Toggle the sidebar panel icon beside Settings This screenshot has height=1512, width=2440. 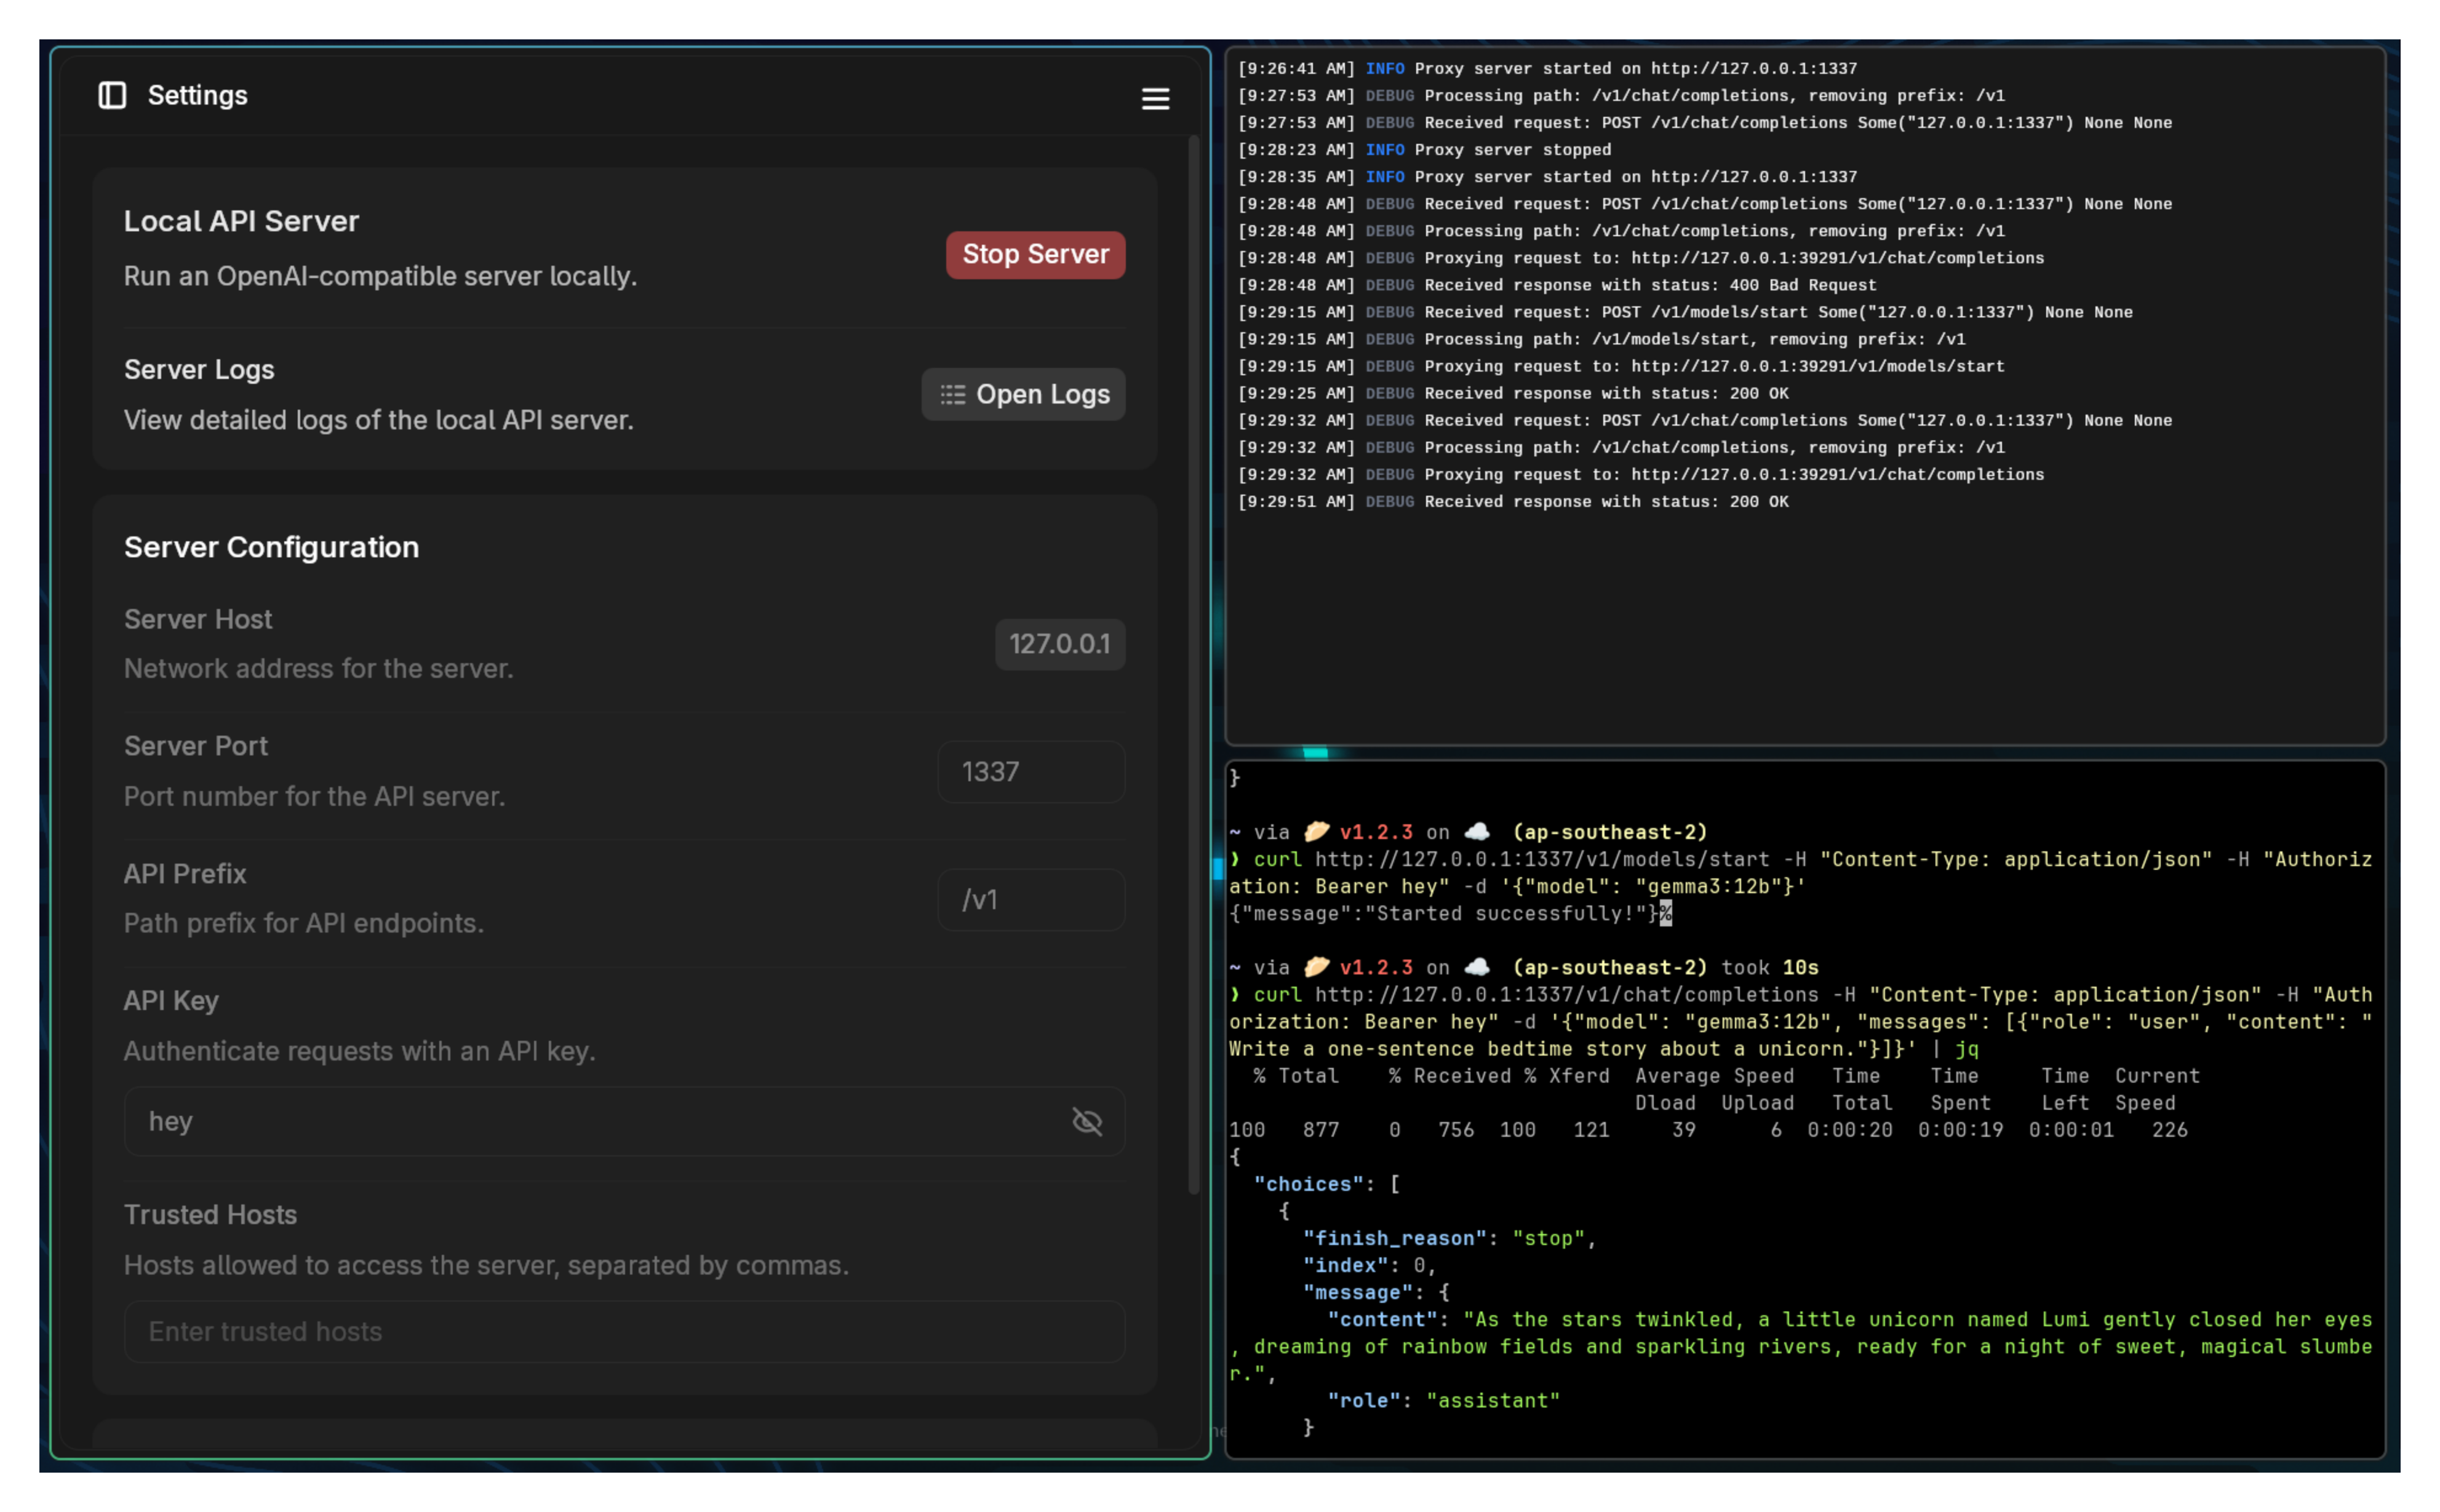coord(112,95)
